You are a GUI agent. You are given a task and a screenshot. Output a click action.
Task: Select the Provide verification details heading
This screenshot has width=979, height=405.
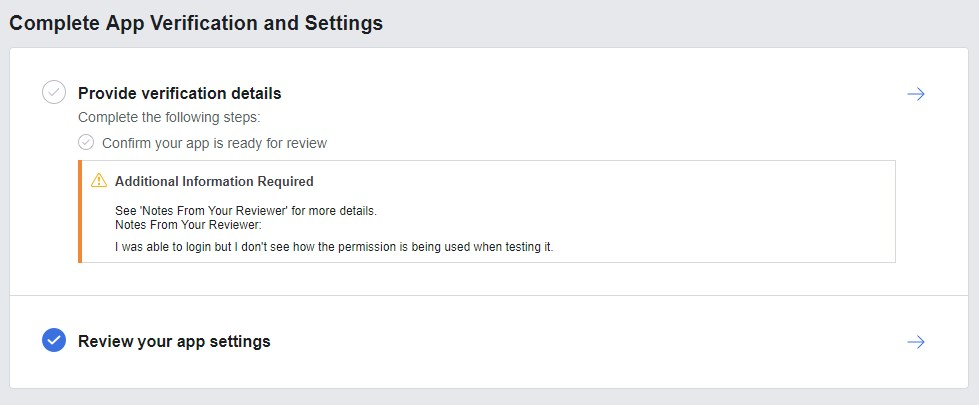180,93
